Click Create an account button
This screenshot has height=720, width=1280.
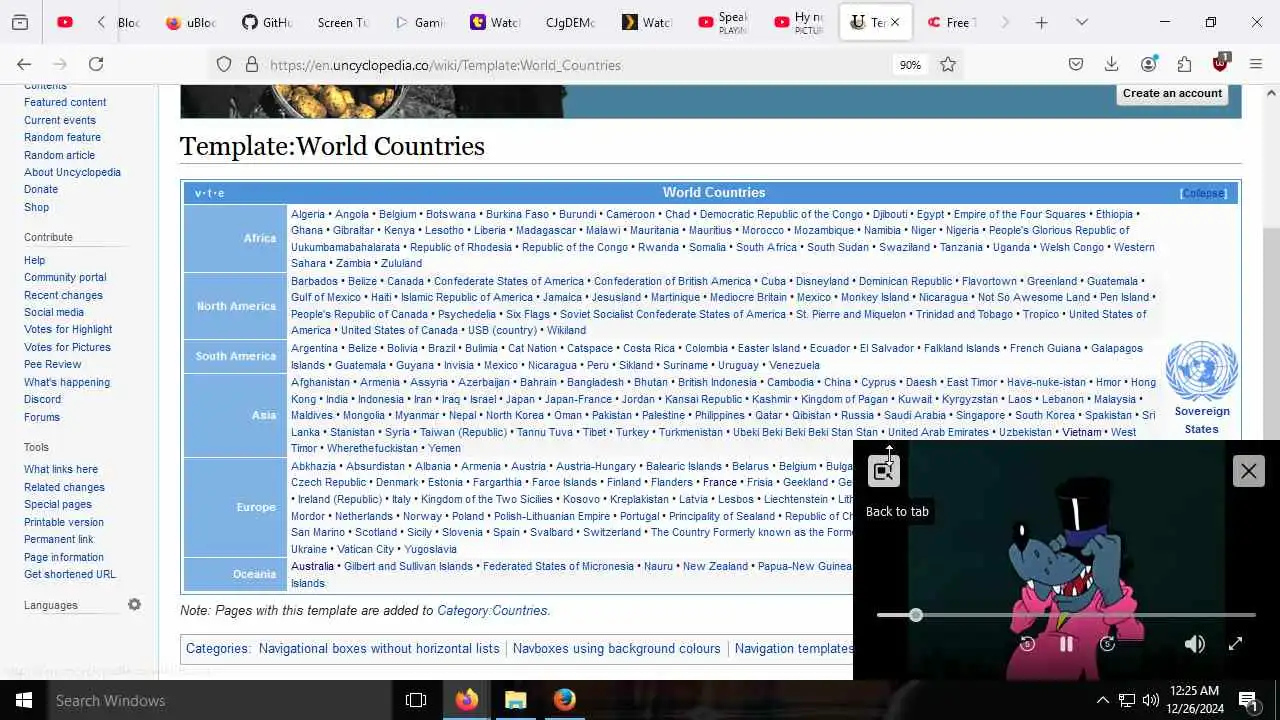pos(1172,93)
